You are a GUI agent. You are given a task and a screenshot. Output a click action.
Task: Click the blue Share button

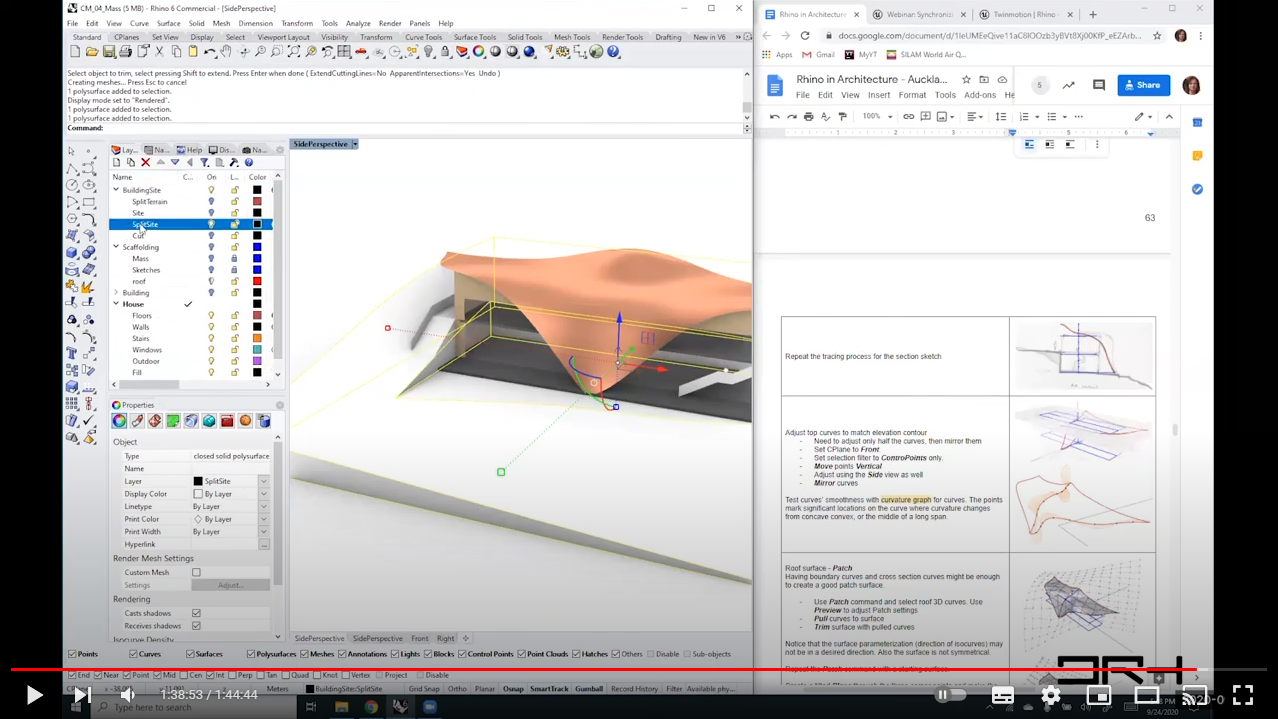tap(1144, 86)
